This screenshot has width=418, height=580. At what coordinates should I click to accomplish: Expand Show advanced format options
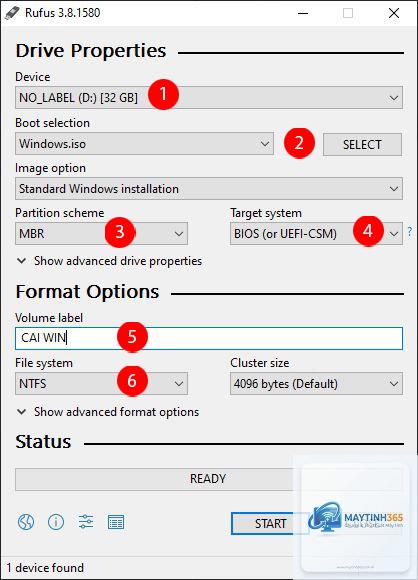(108, 412)
